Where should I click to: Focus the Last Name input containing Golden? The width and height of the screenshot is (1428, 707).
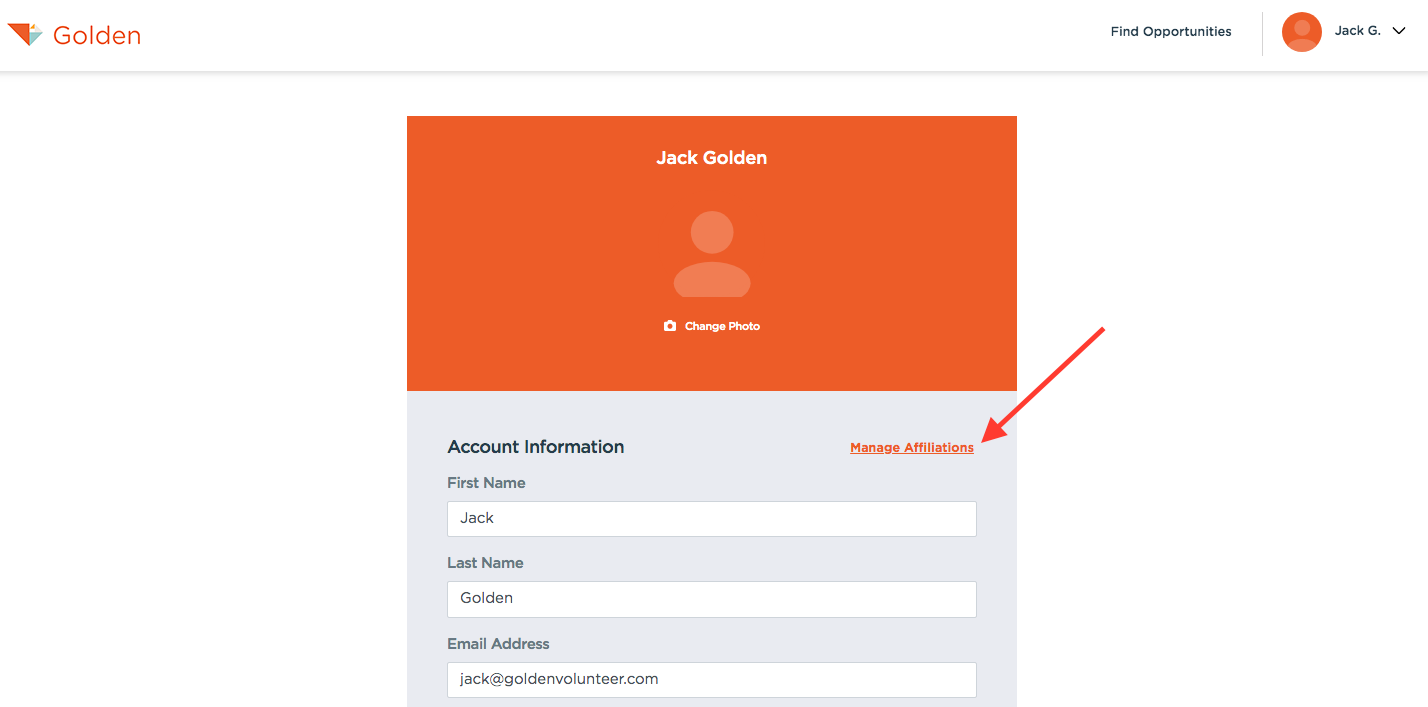pos(711,599)
